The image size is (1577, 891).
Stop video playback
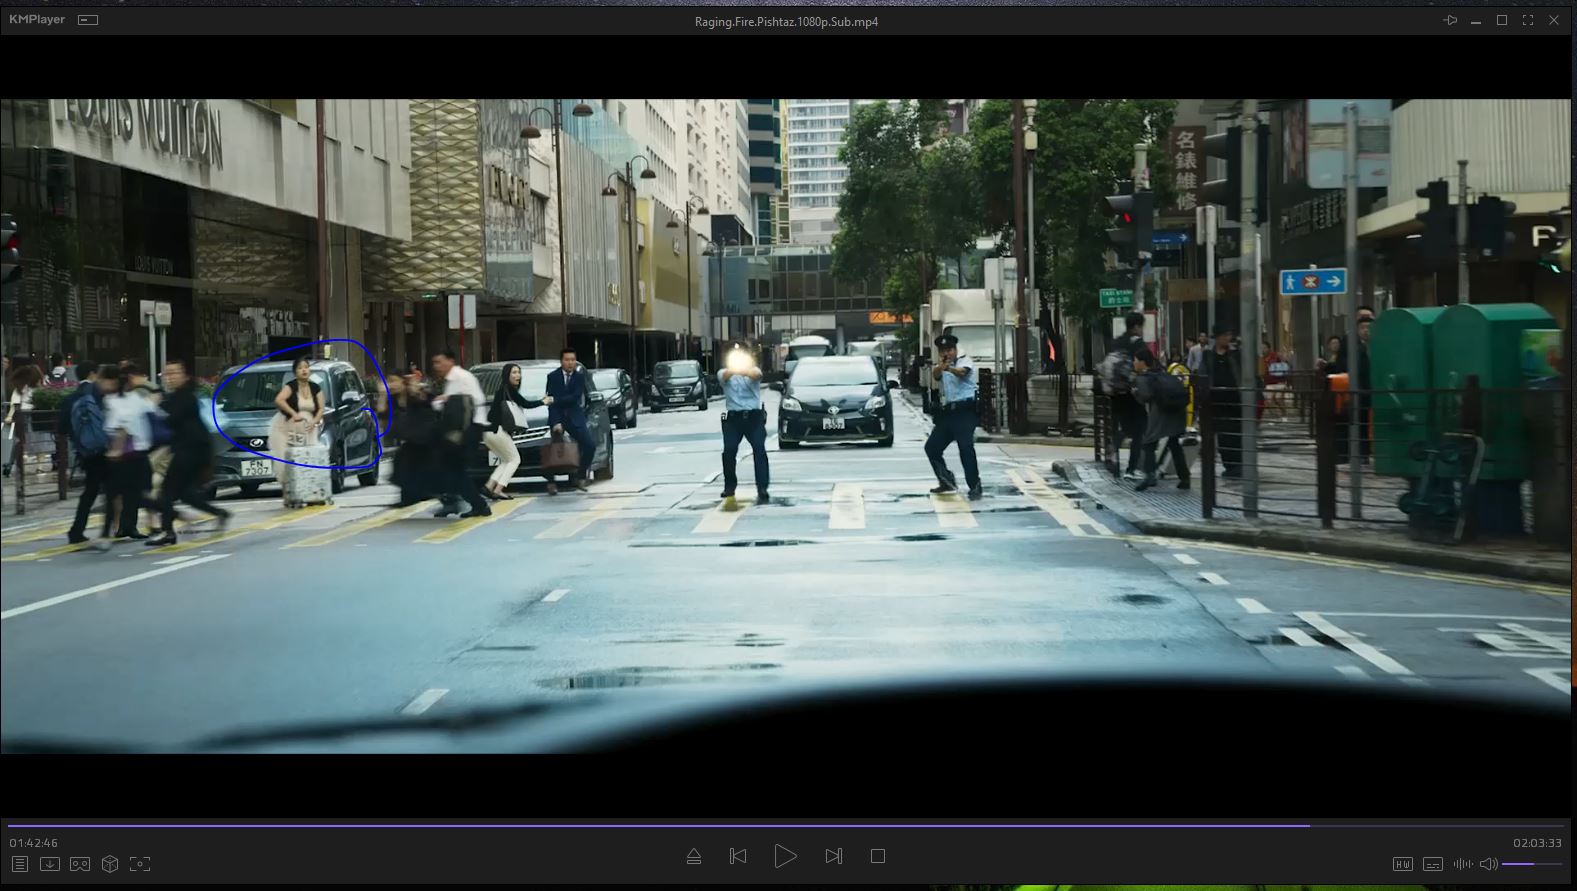[x=878, y=856]
